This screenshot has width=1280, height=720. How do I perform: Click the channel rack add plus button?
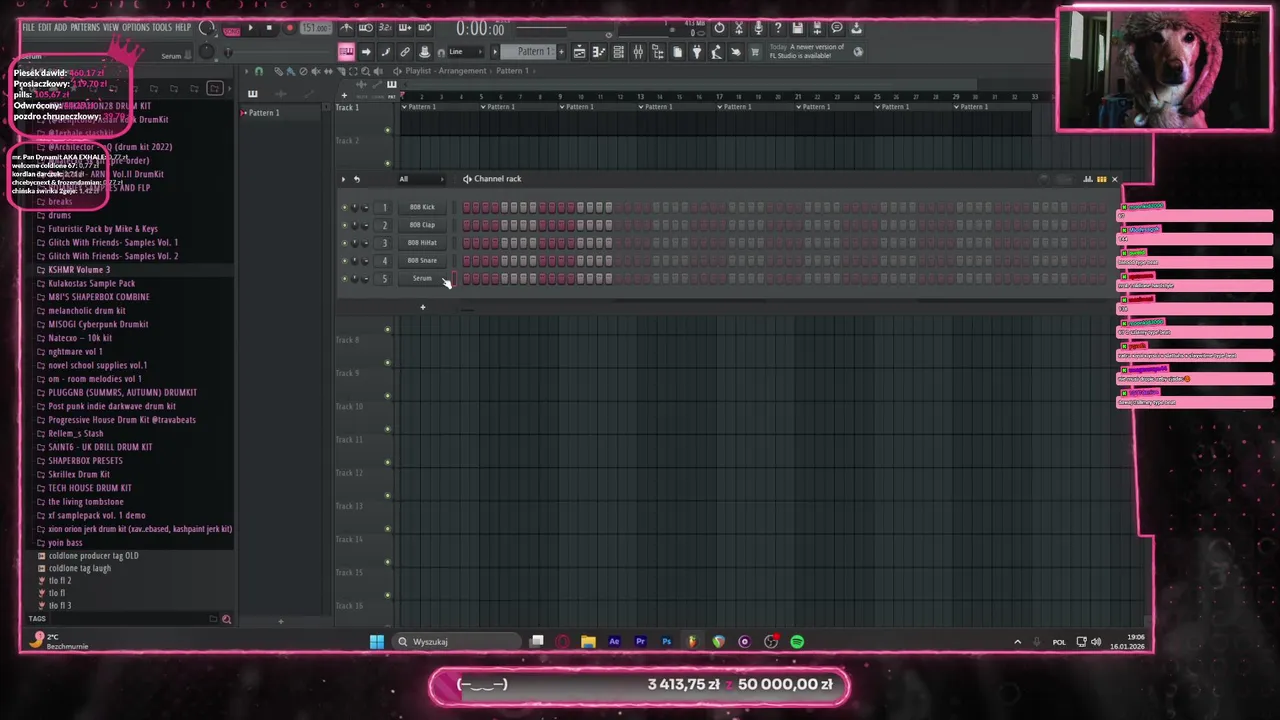(422, 307)
